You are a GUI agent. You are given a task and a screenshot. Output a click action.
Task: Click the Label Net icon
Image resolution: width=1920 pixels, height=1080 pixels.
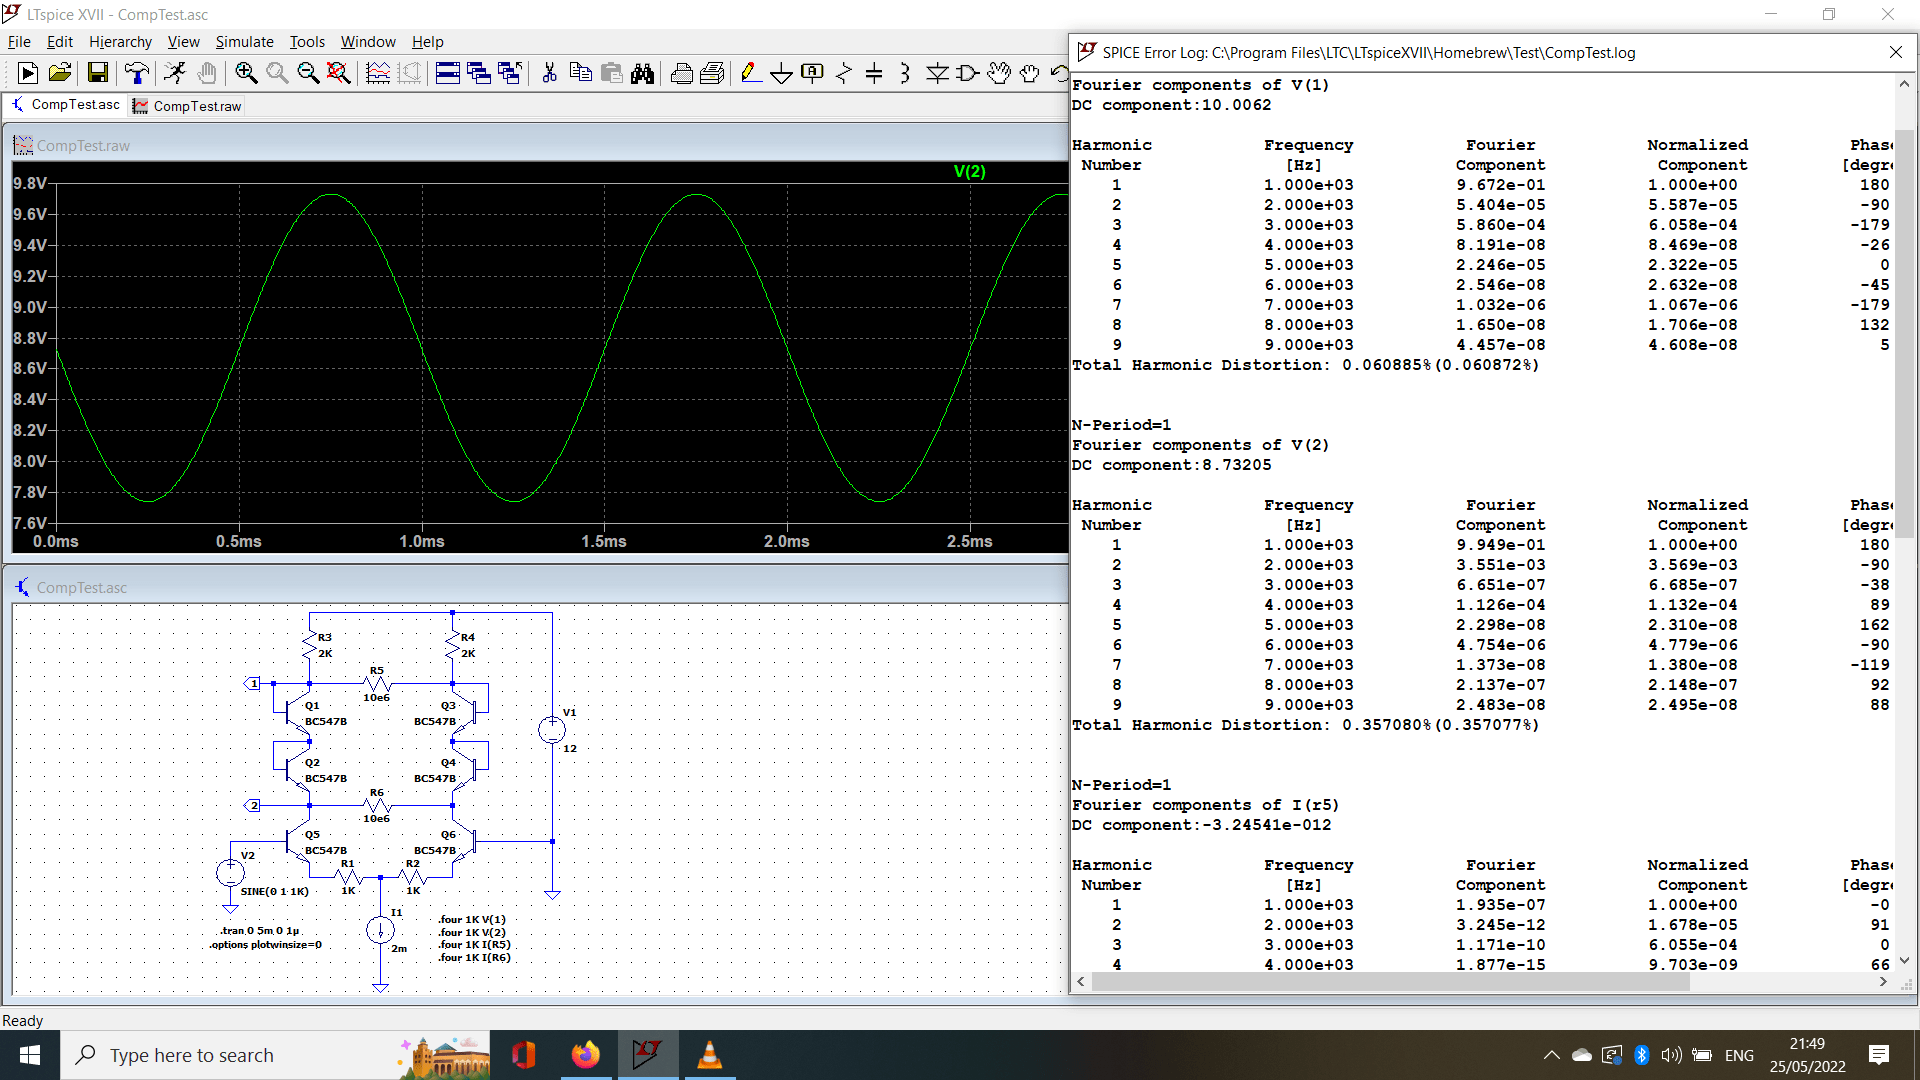point(812,73)
